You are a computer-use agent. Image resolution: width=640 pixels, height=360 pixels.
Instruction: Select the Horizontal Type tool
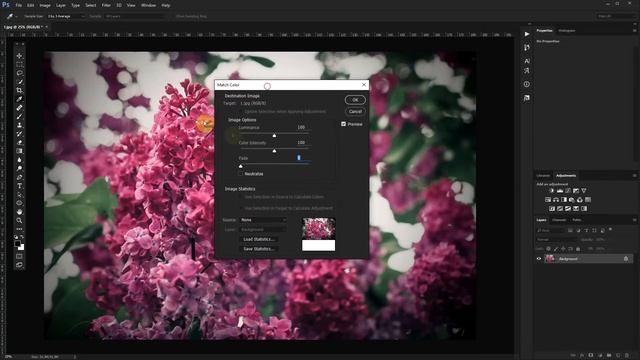tap(19, 186)
